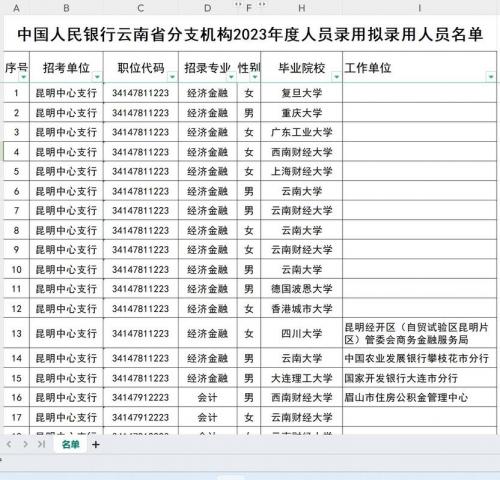Open filter dropdown for 工作单位 column

[x=491, y=77]
